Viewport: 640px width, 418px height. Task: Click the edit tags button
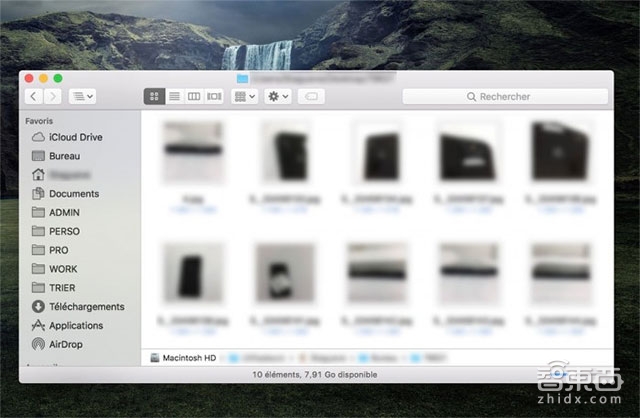click(311, 97)
